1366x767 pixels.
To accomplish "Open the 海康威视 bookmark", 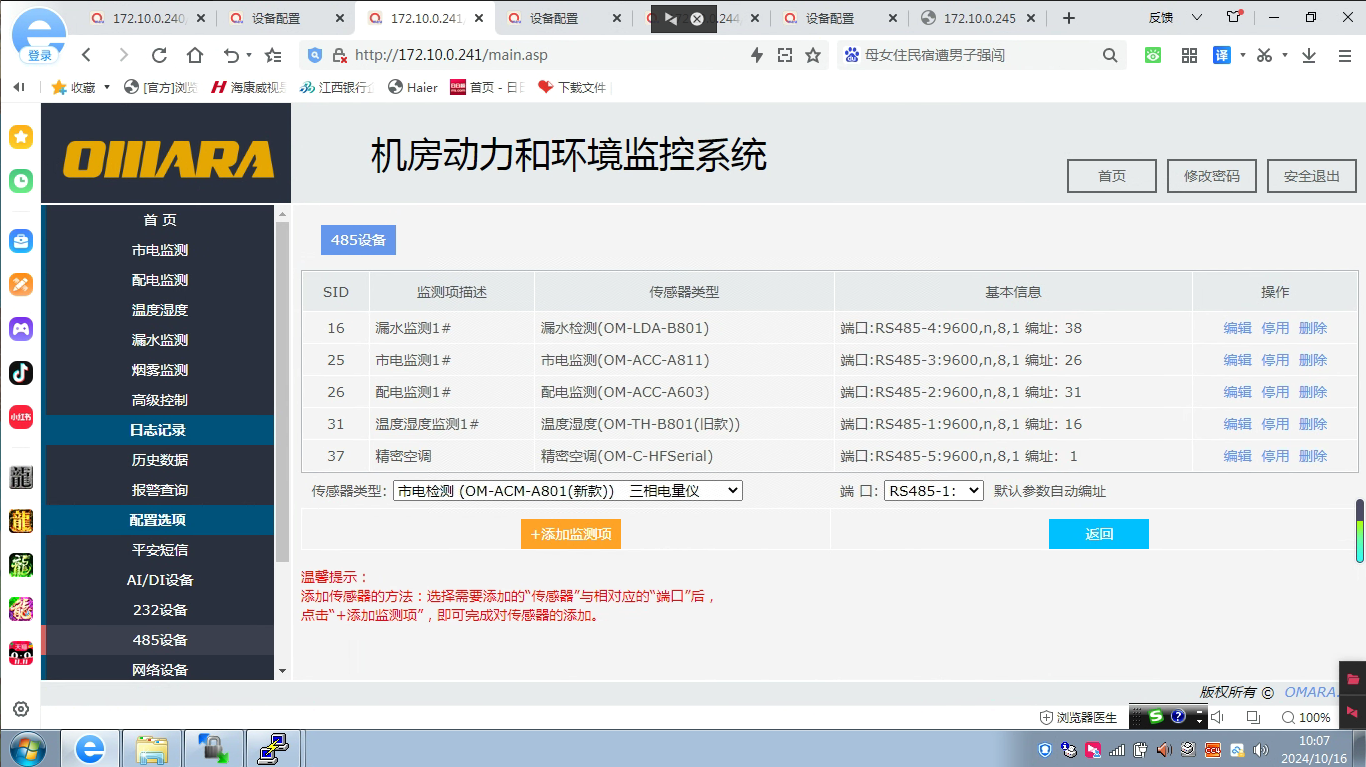I will click(x=249, y=88).
